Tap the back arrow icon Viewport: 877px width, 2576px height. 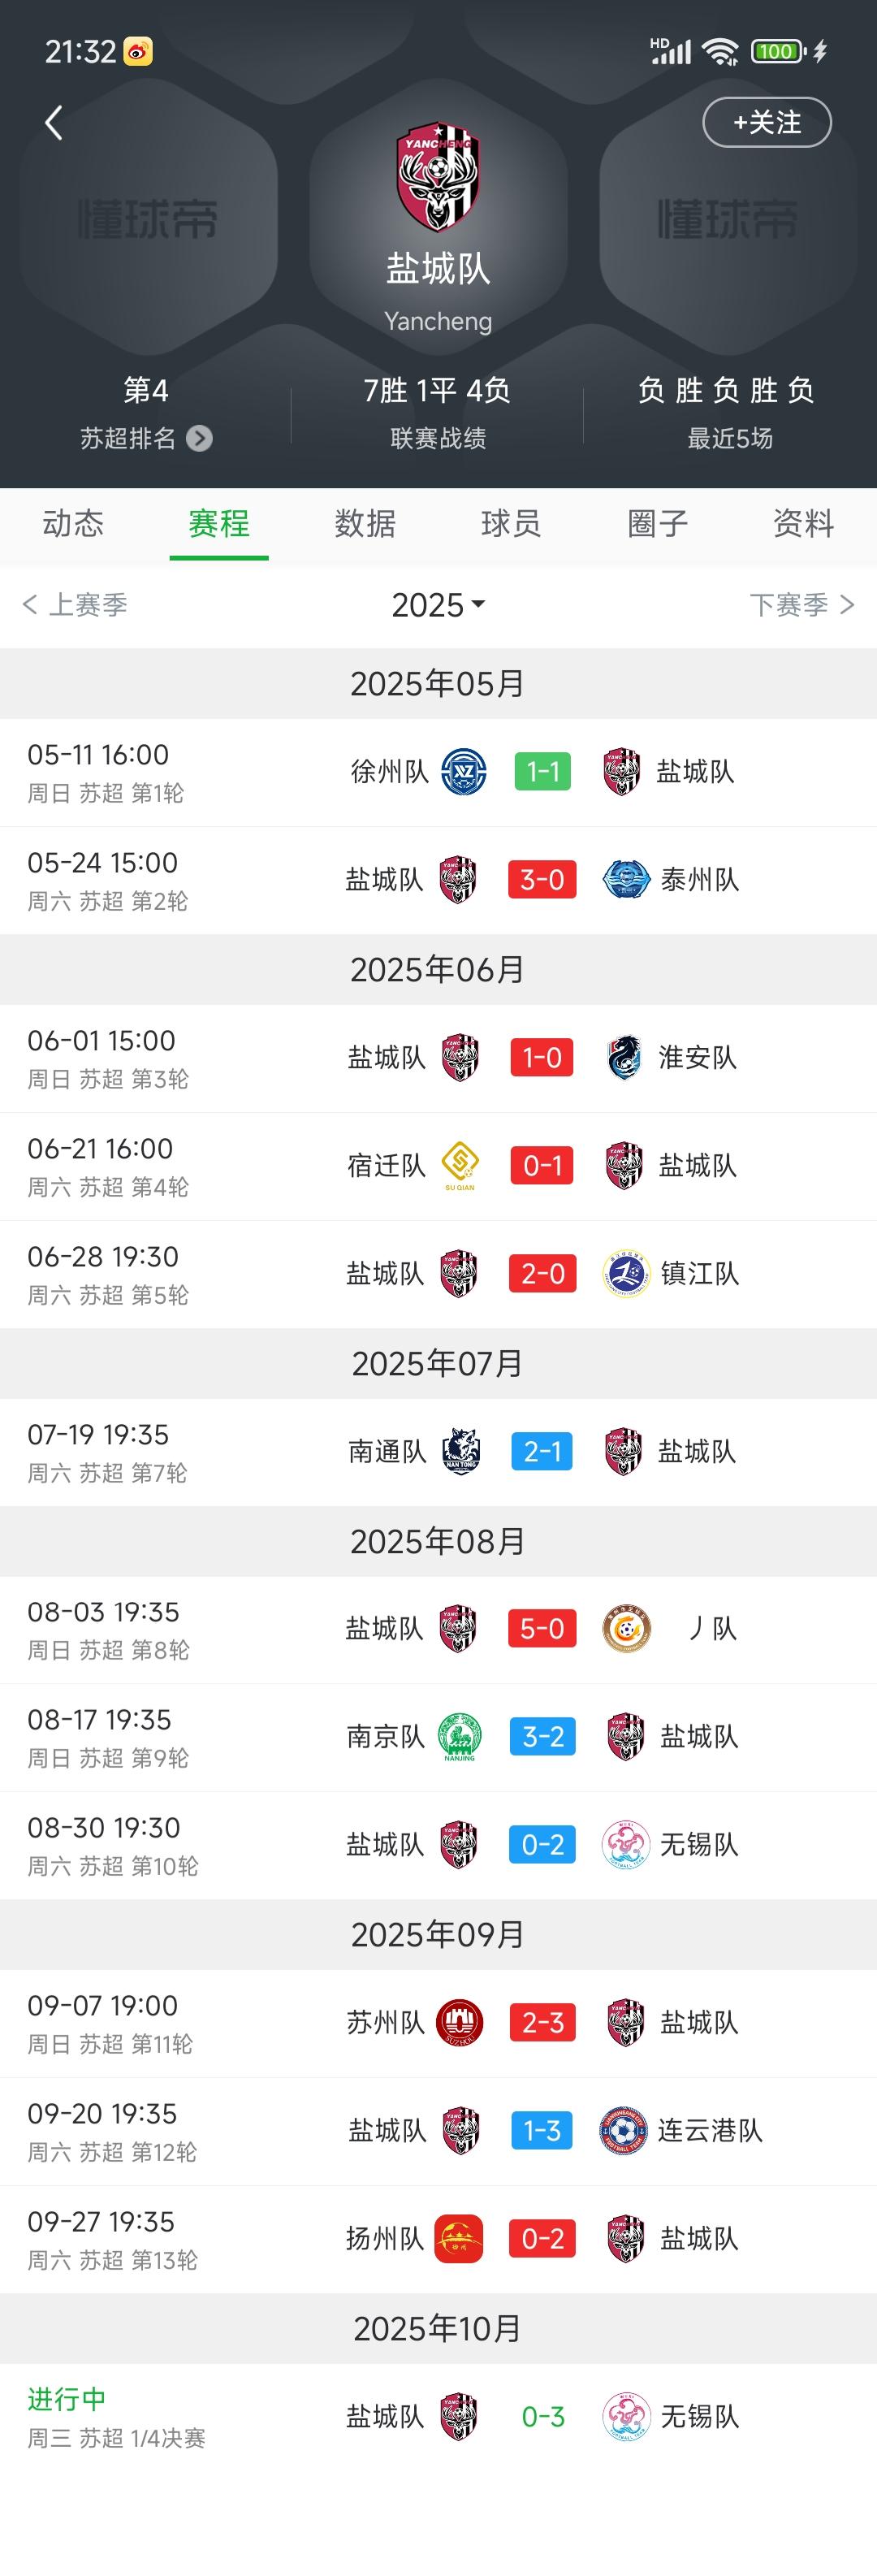(54, 123)
